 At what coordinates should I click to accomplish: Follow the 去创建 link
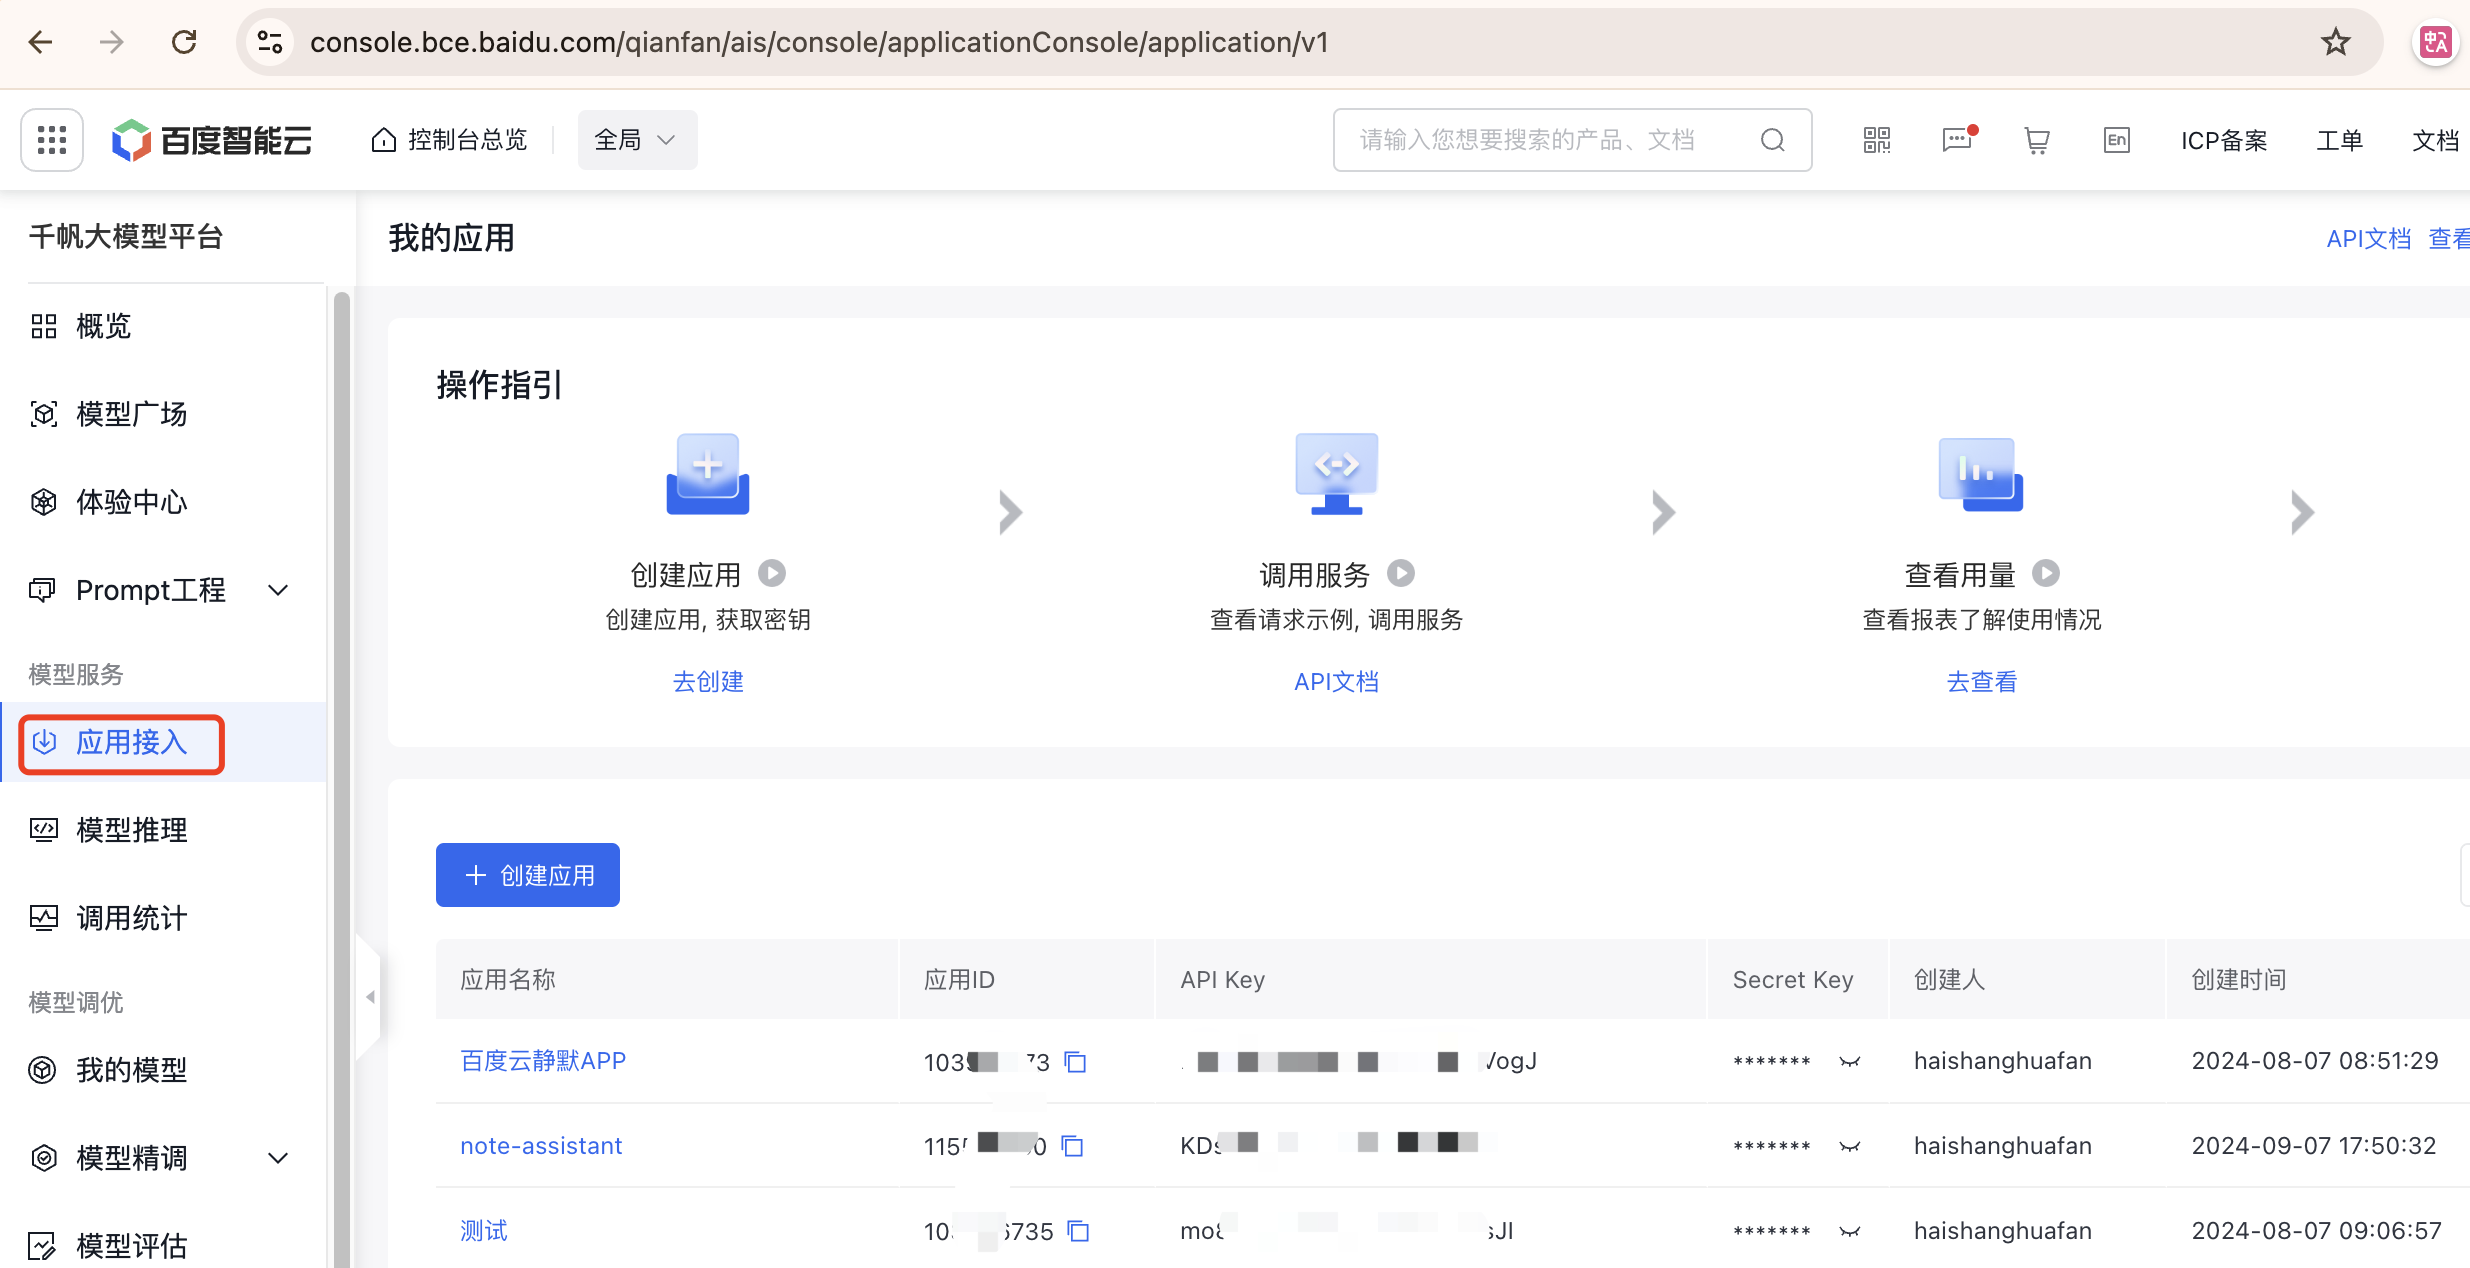coord(708,682)
